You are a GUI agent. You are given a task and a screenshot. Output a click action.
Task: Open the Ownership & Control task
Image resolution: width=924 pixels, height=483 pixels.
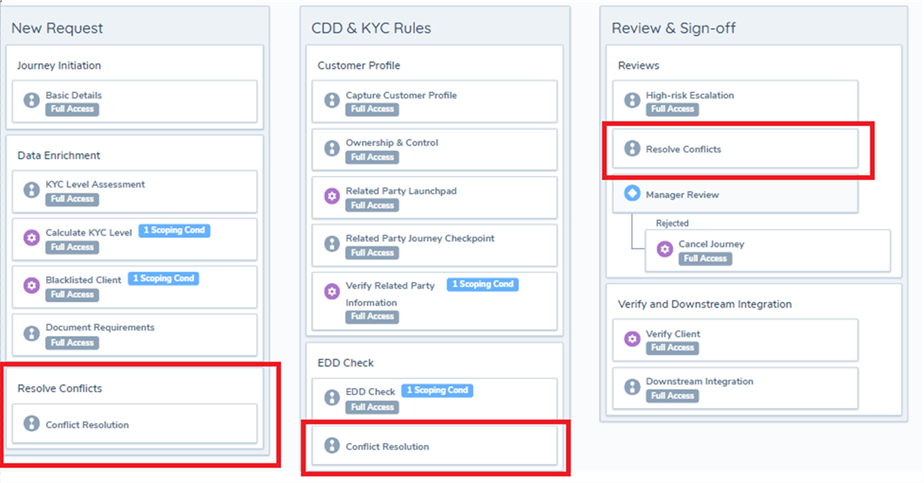[x=392, y=143]
